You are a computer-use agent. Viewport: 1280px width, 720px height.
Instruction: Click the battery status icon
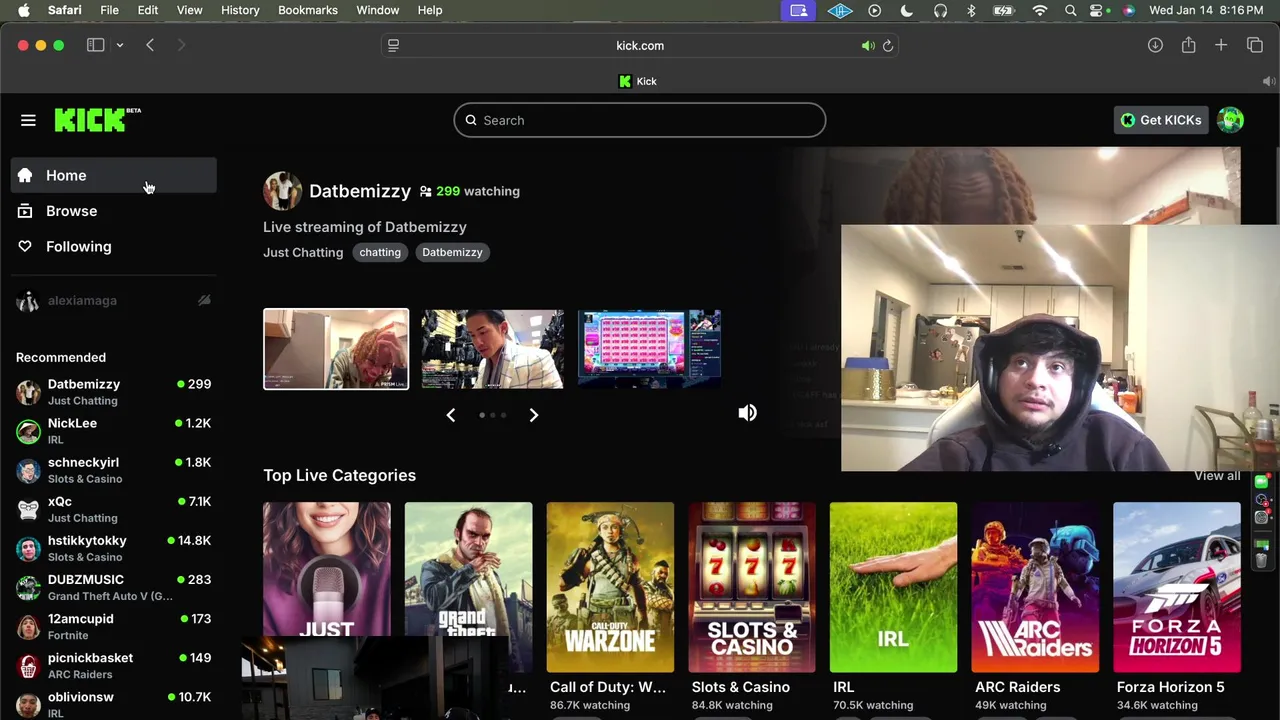1003,10
